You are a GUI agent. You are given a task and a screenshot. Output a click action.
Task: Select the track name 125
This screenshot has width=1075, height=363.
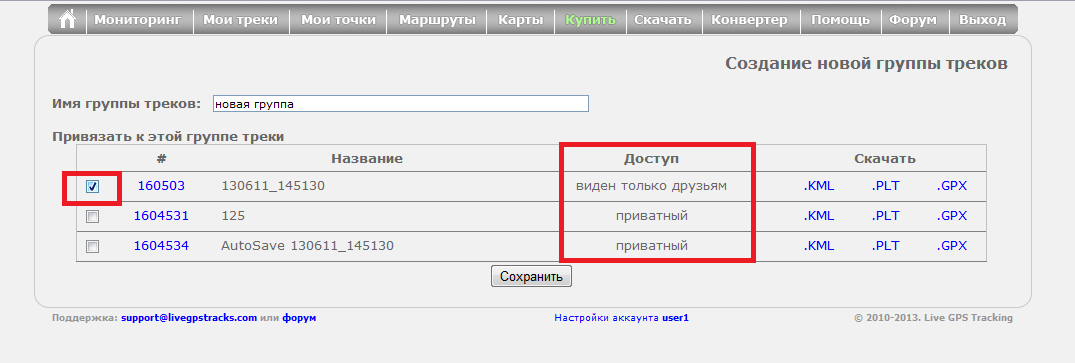[233, 215]
